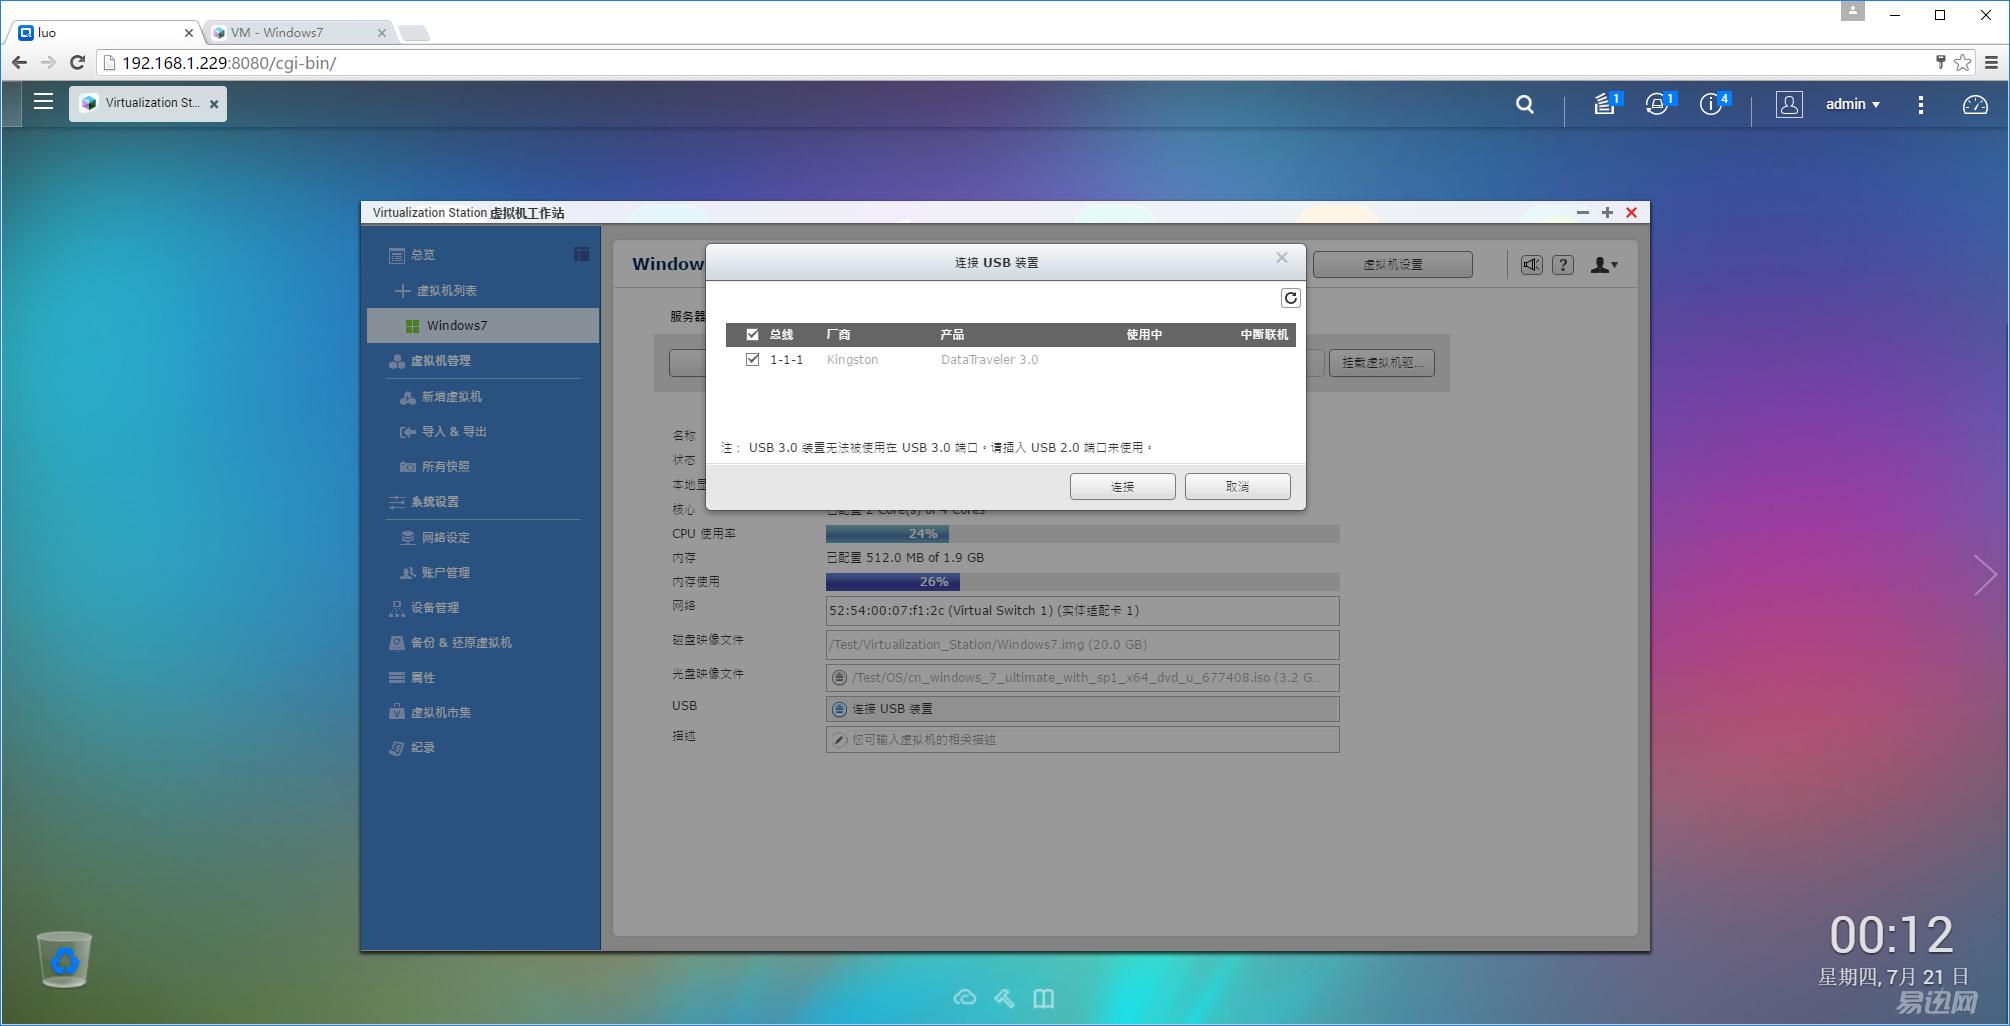Click the description input field
The width and height of the screenshot is (2010, 1026).
pyautogui.click(x=1082, y=740)
